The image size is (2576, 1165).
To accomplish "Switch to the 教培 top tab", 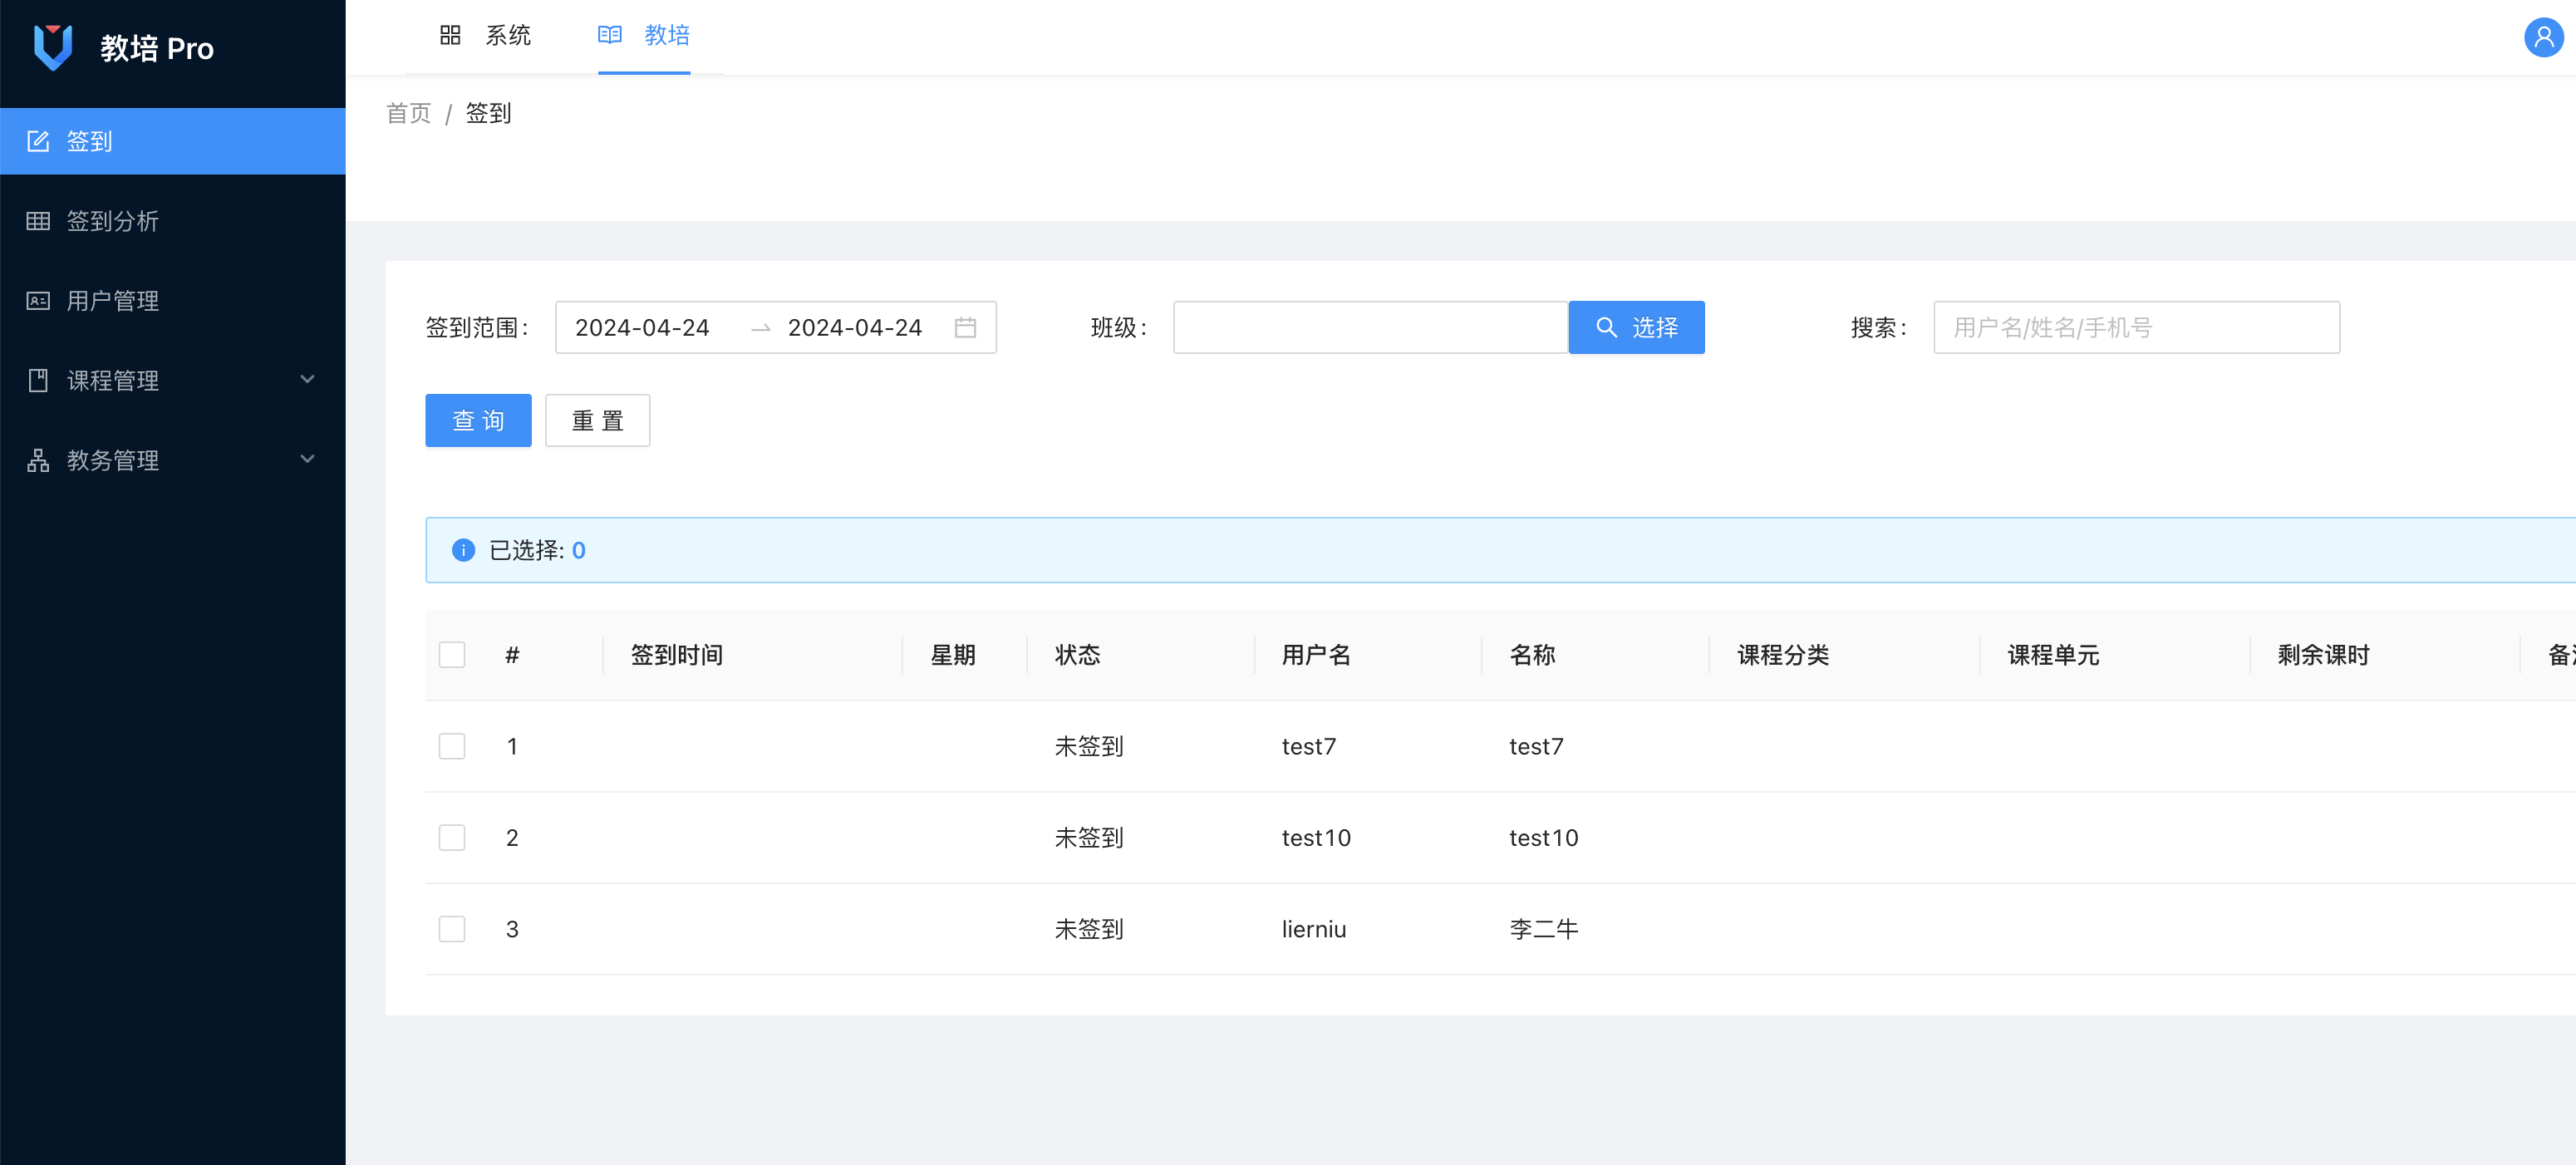I will pos(644,36).
